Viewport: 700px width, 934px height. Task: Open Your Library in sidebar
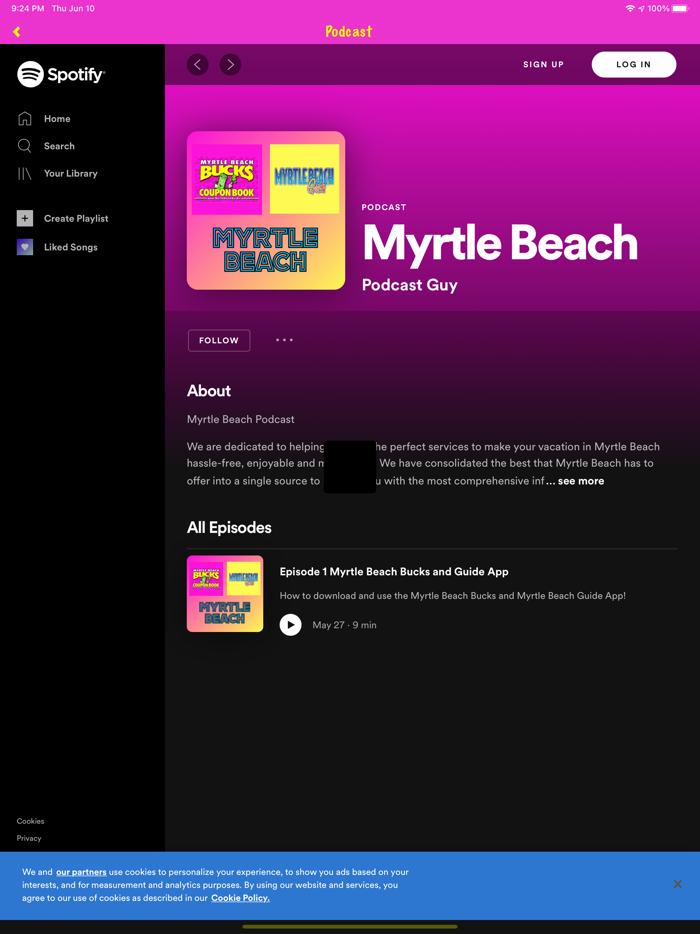[70, 173]
